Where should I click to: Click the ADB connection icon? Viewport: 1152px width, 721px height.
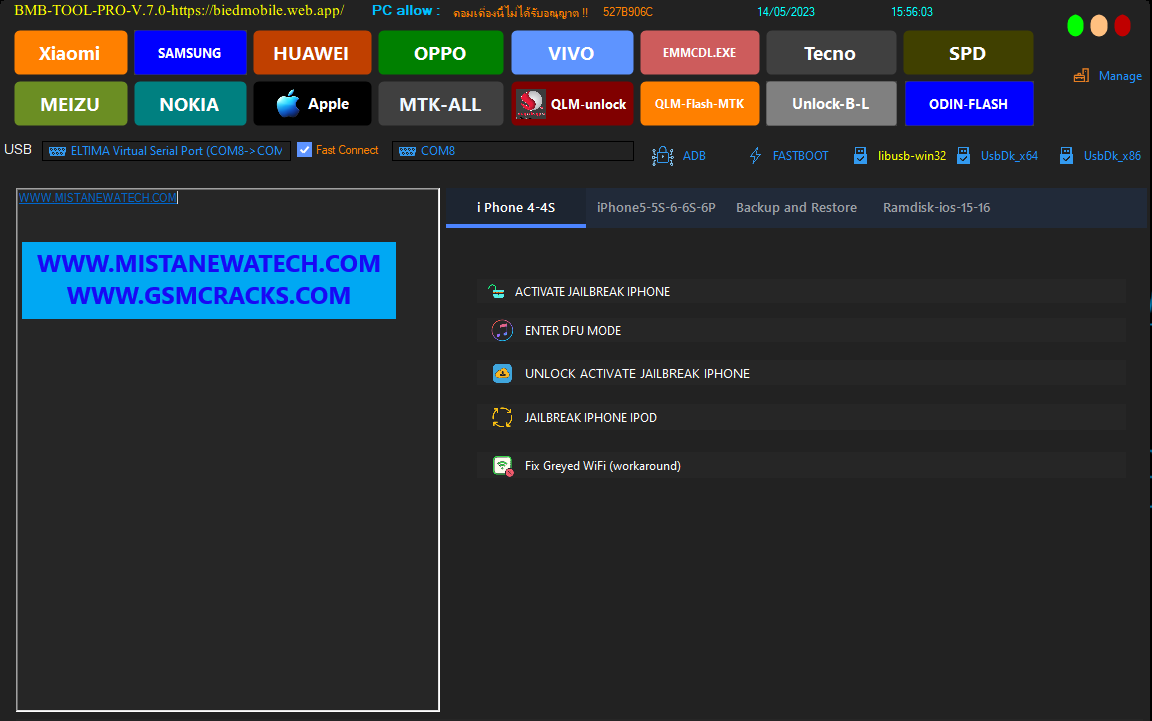662,156
